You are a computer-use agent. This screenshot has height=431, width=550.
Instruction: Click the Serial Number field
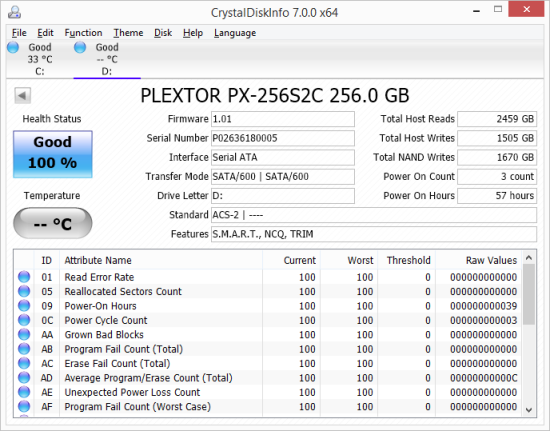click(x=283, y=138)
